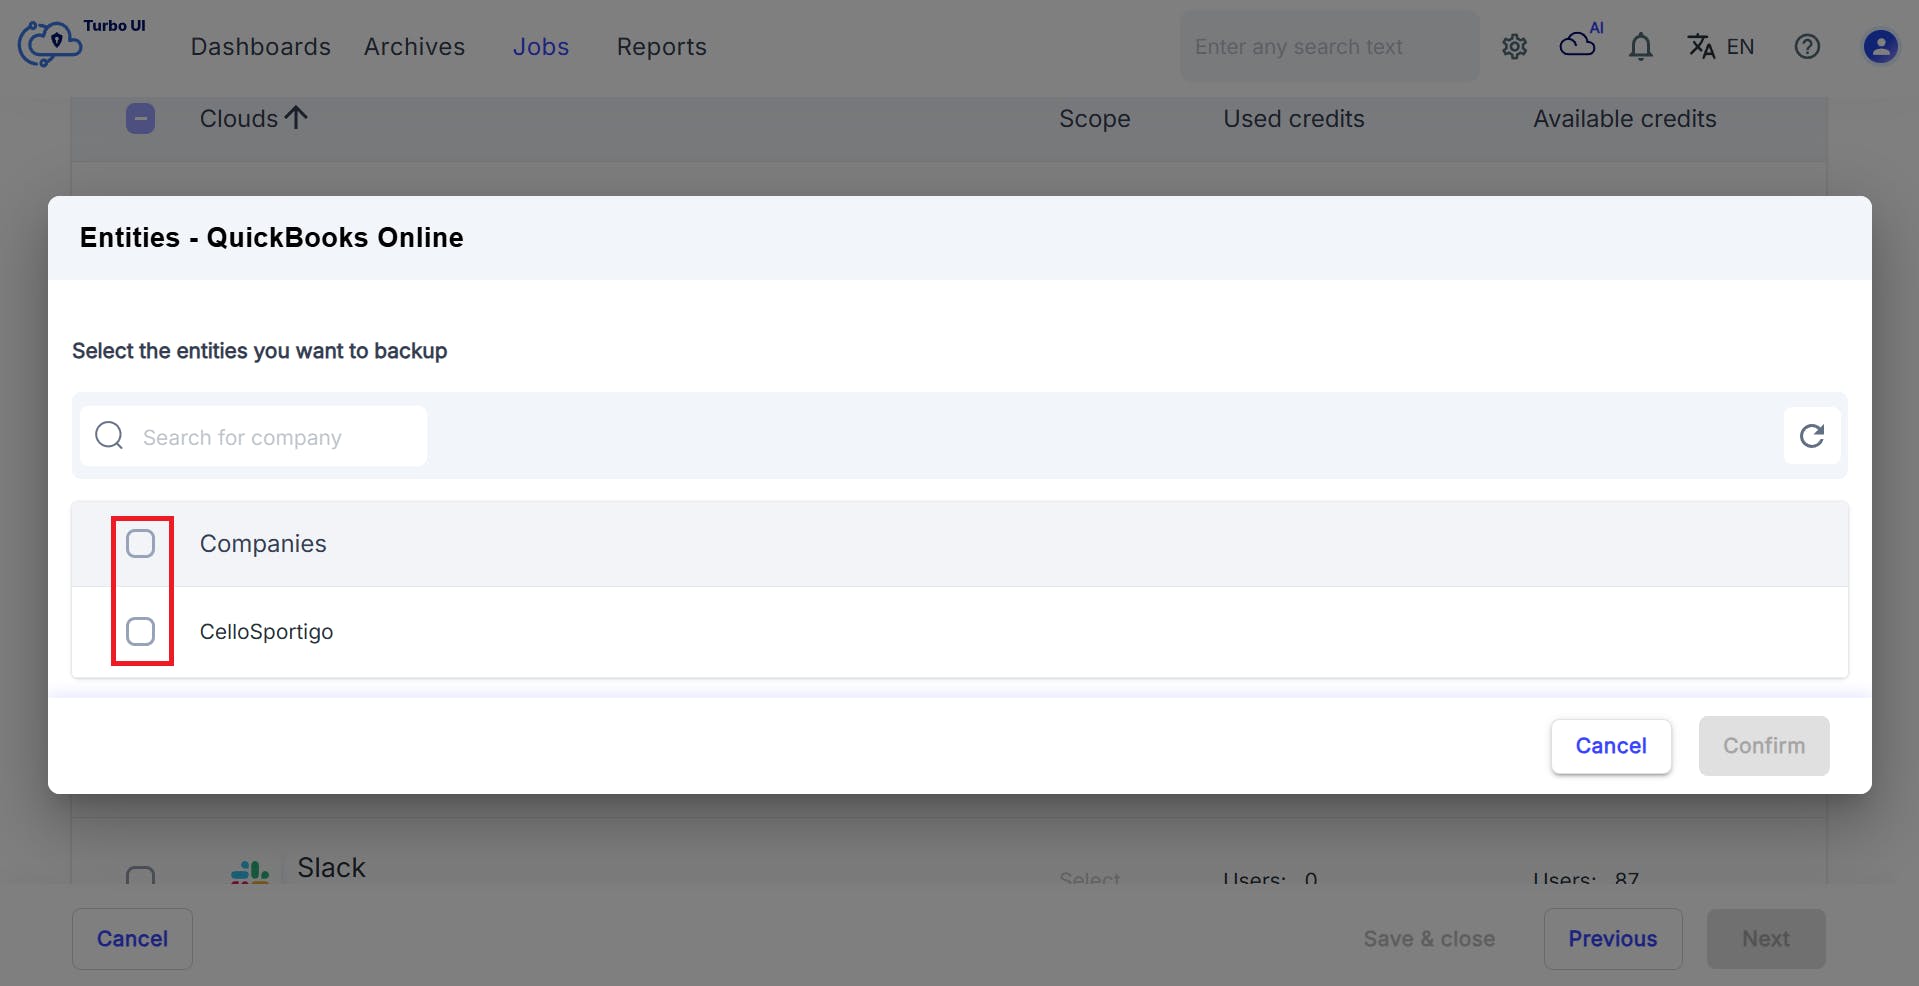Screen dimensions: 1919x986
Task: Click the refresh companies icon
Action: (1812, 436)
